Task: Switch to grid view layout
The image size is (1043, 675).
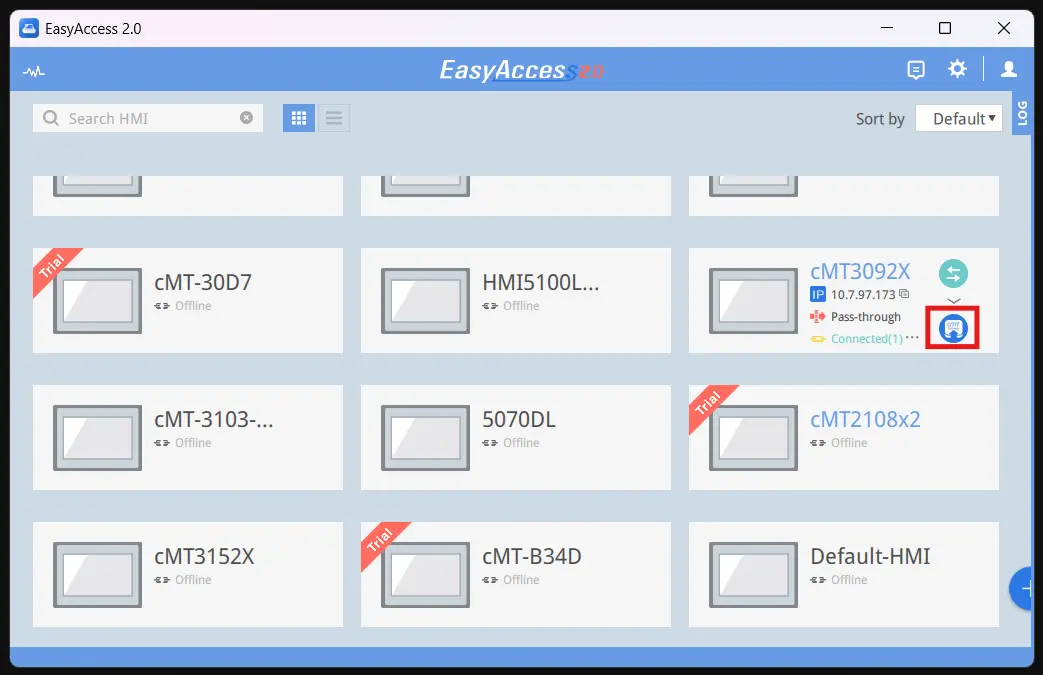Action: (298, 117)
